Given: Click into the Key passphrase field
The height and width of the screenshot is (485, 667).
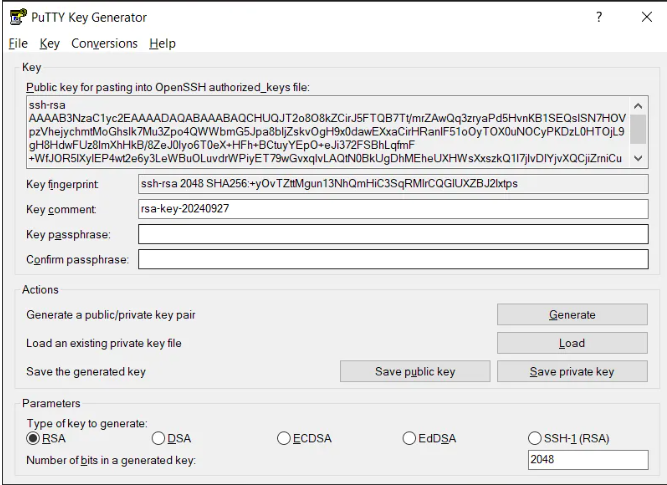Looking at the screenshot, I should point(393,235).
